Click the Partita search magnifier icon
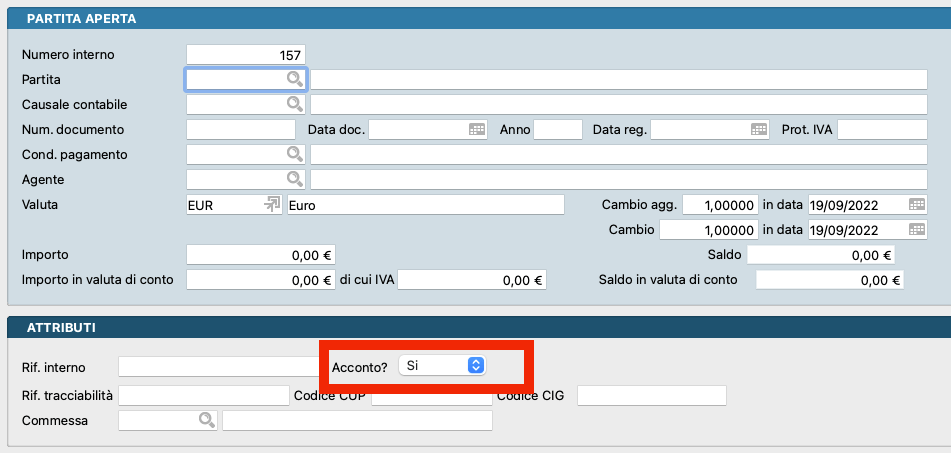This screenshot has width=951, height=453. tap(295, 78)
